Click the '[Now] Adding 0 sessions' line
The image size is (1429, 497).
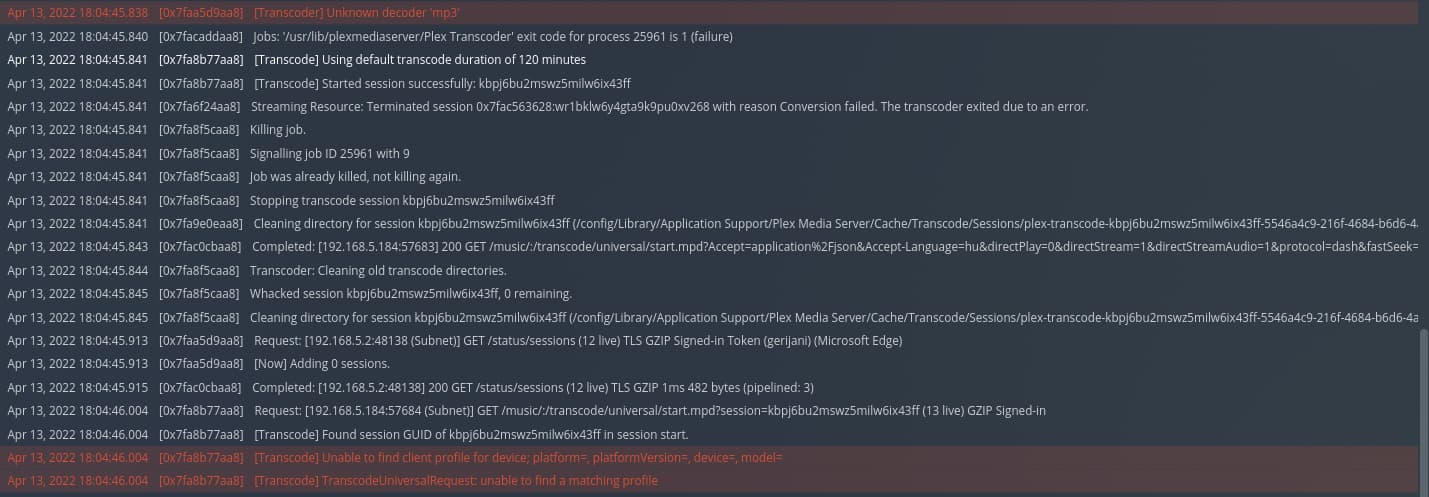coord(709,364)
